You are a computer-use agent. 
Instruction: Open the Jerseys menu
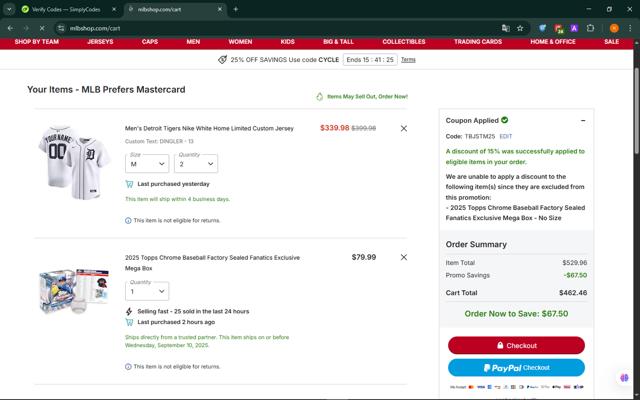100,42
